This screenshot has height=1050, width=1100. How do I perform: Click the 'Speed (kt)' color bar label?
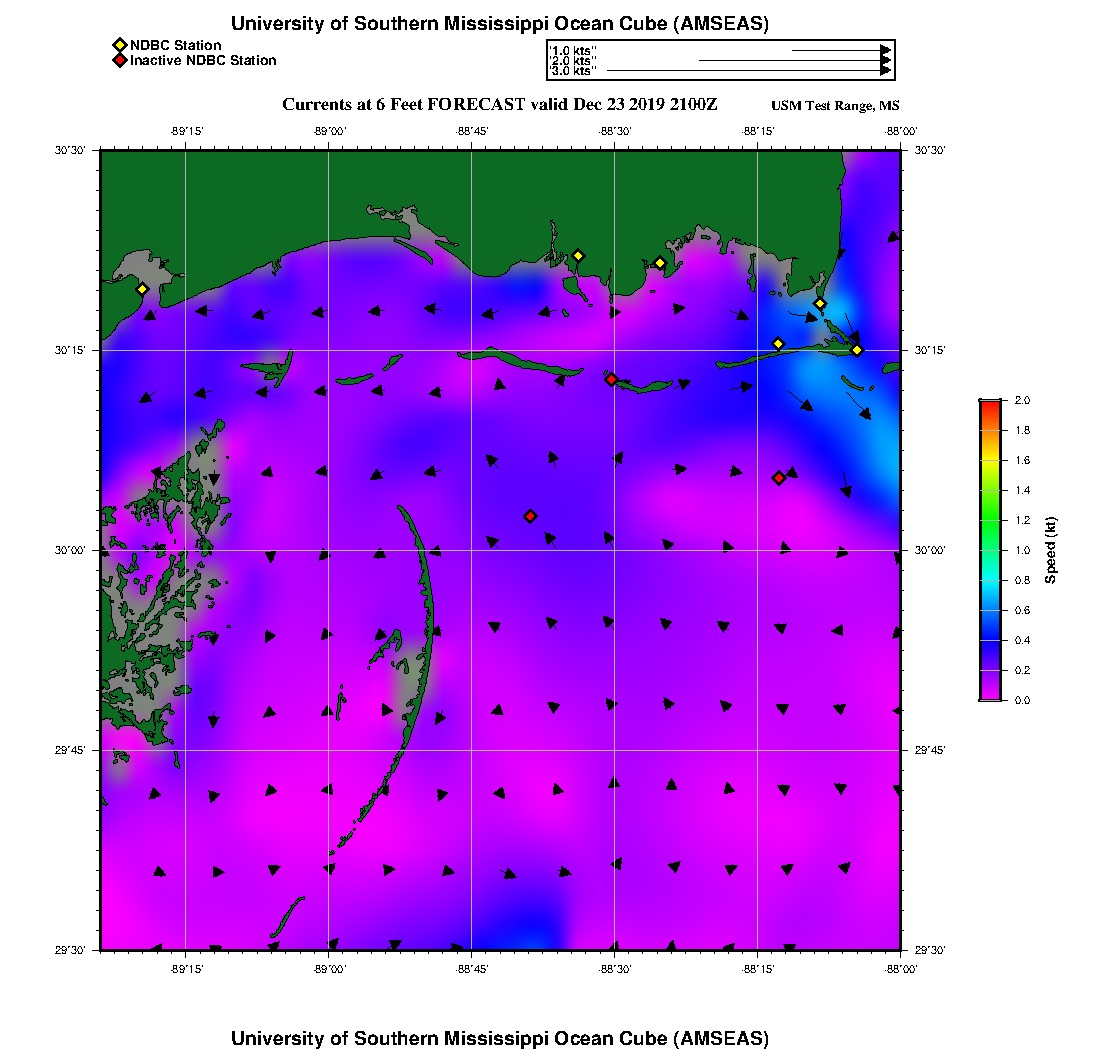1051,550
